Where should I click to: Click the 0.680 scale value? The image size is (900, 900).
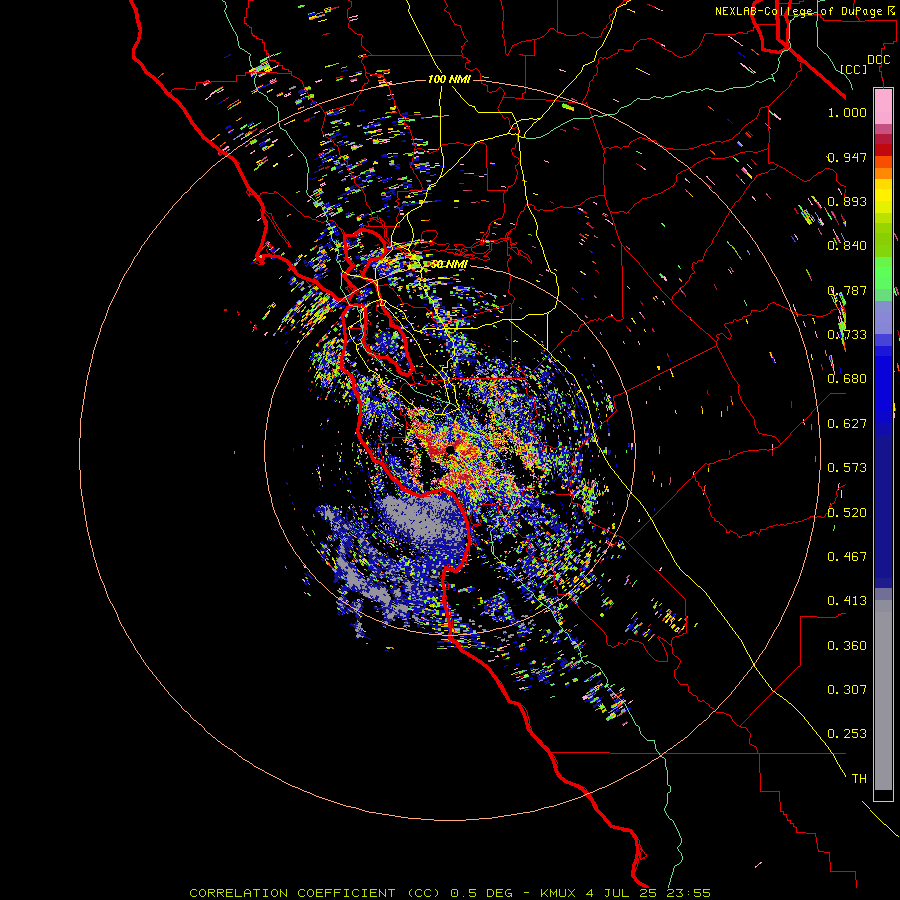tap(847, 379)
